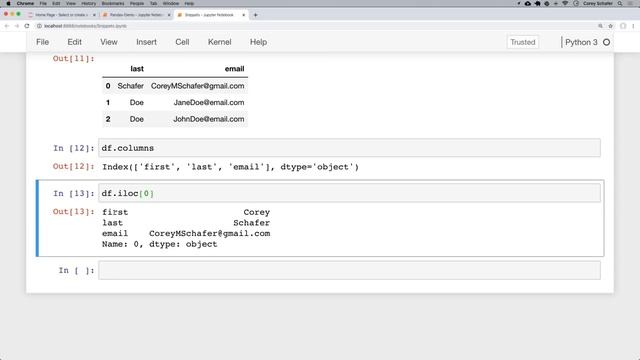
Task: Click the kernel idle indicator circle
Action: tap(607, 42)
